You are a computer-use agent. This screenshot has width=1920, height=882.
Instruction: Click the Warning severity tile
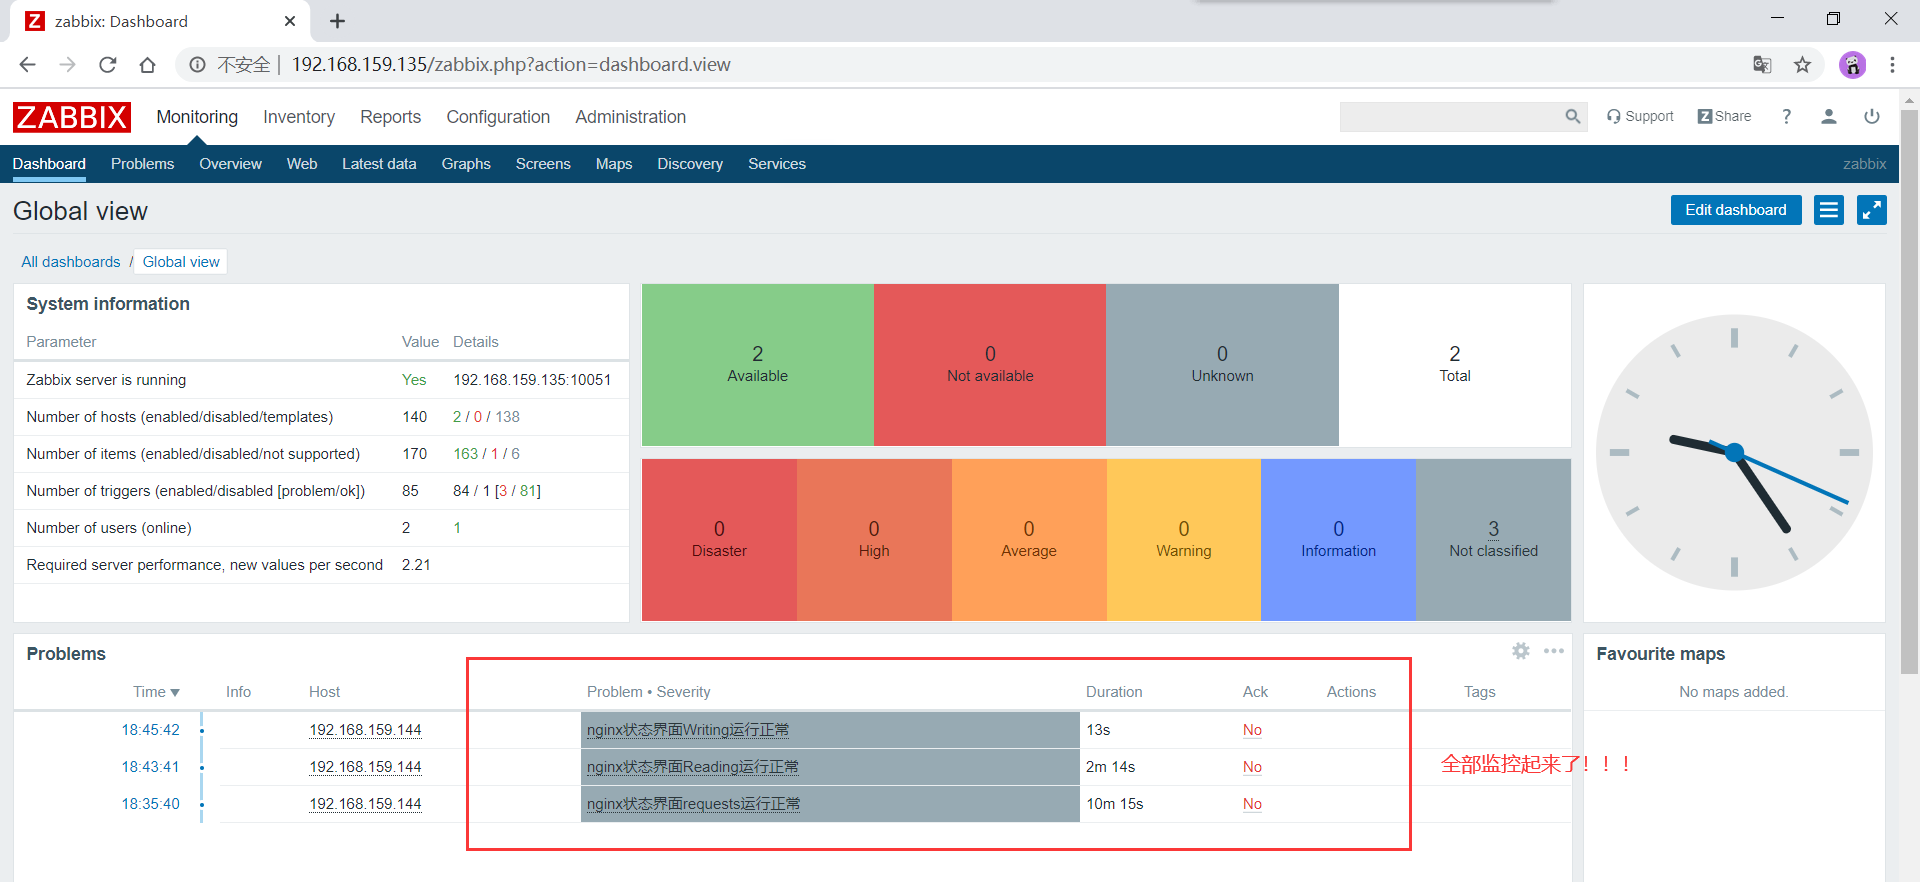[1184, 540]
